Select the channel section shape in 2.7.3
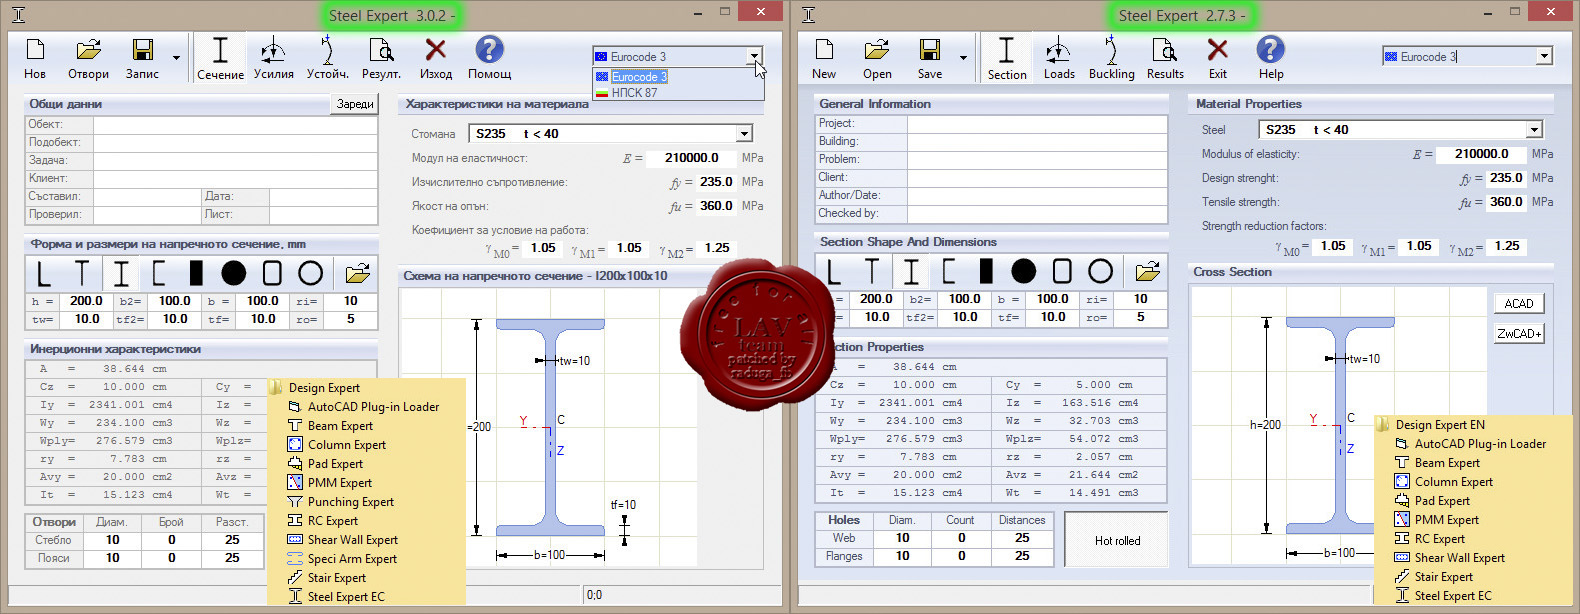1580x614 pixels. pyautogui.click(x=949, y=272)
